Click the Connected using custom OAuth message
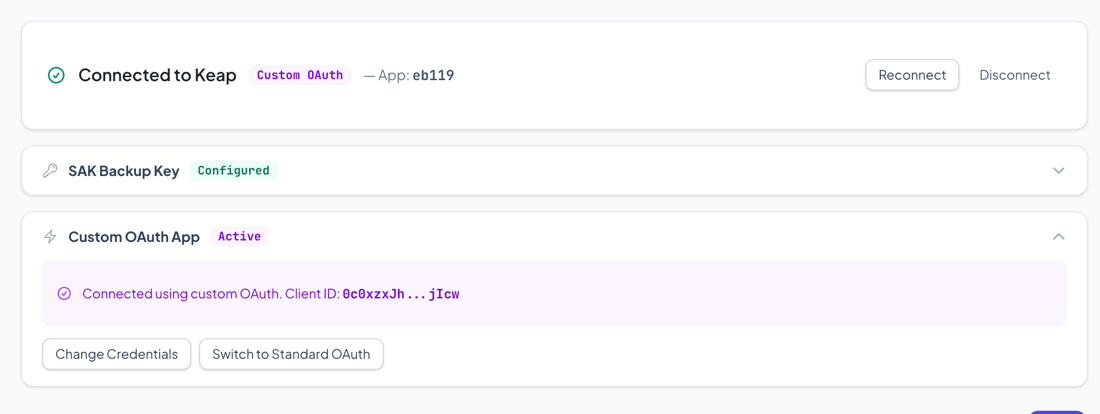 pyautogui.click(x=271, y=294)
